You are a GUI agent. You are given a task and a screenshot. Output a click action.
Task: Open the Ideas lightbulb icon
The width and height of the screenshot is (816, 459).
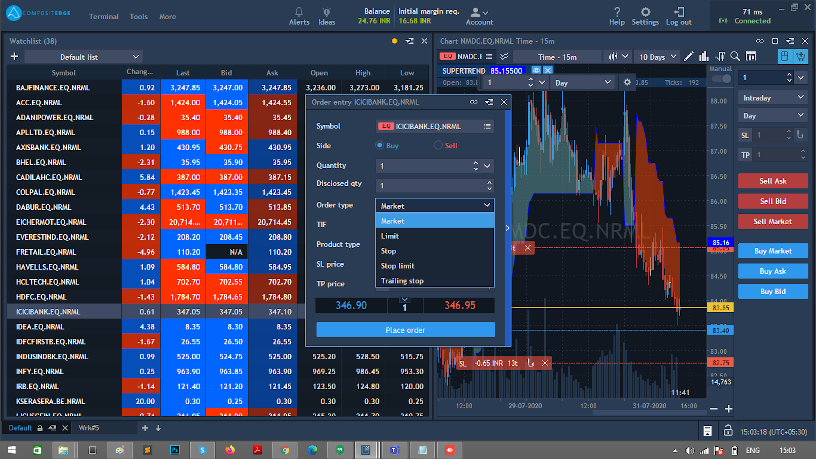pos(326,12)
